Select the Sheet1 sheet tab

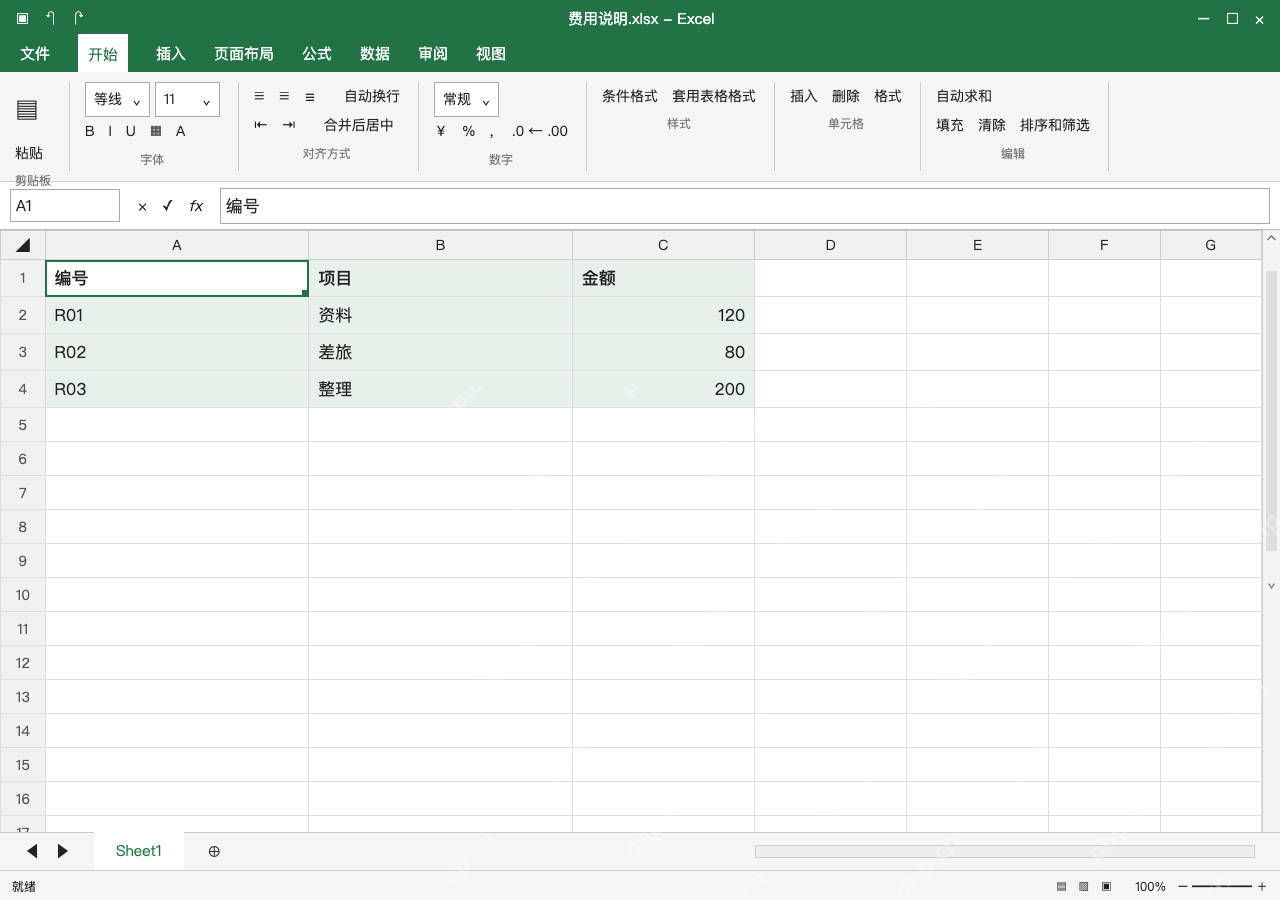(x=139, y=851)
